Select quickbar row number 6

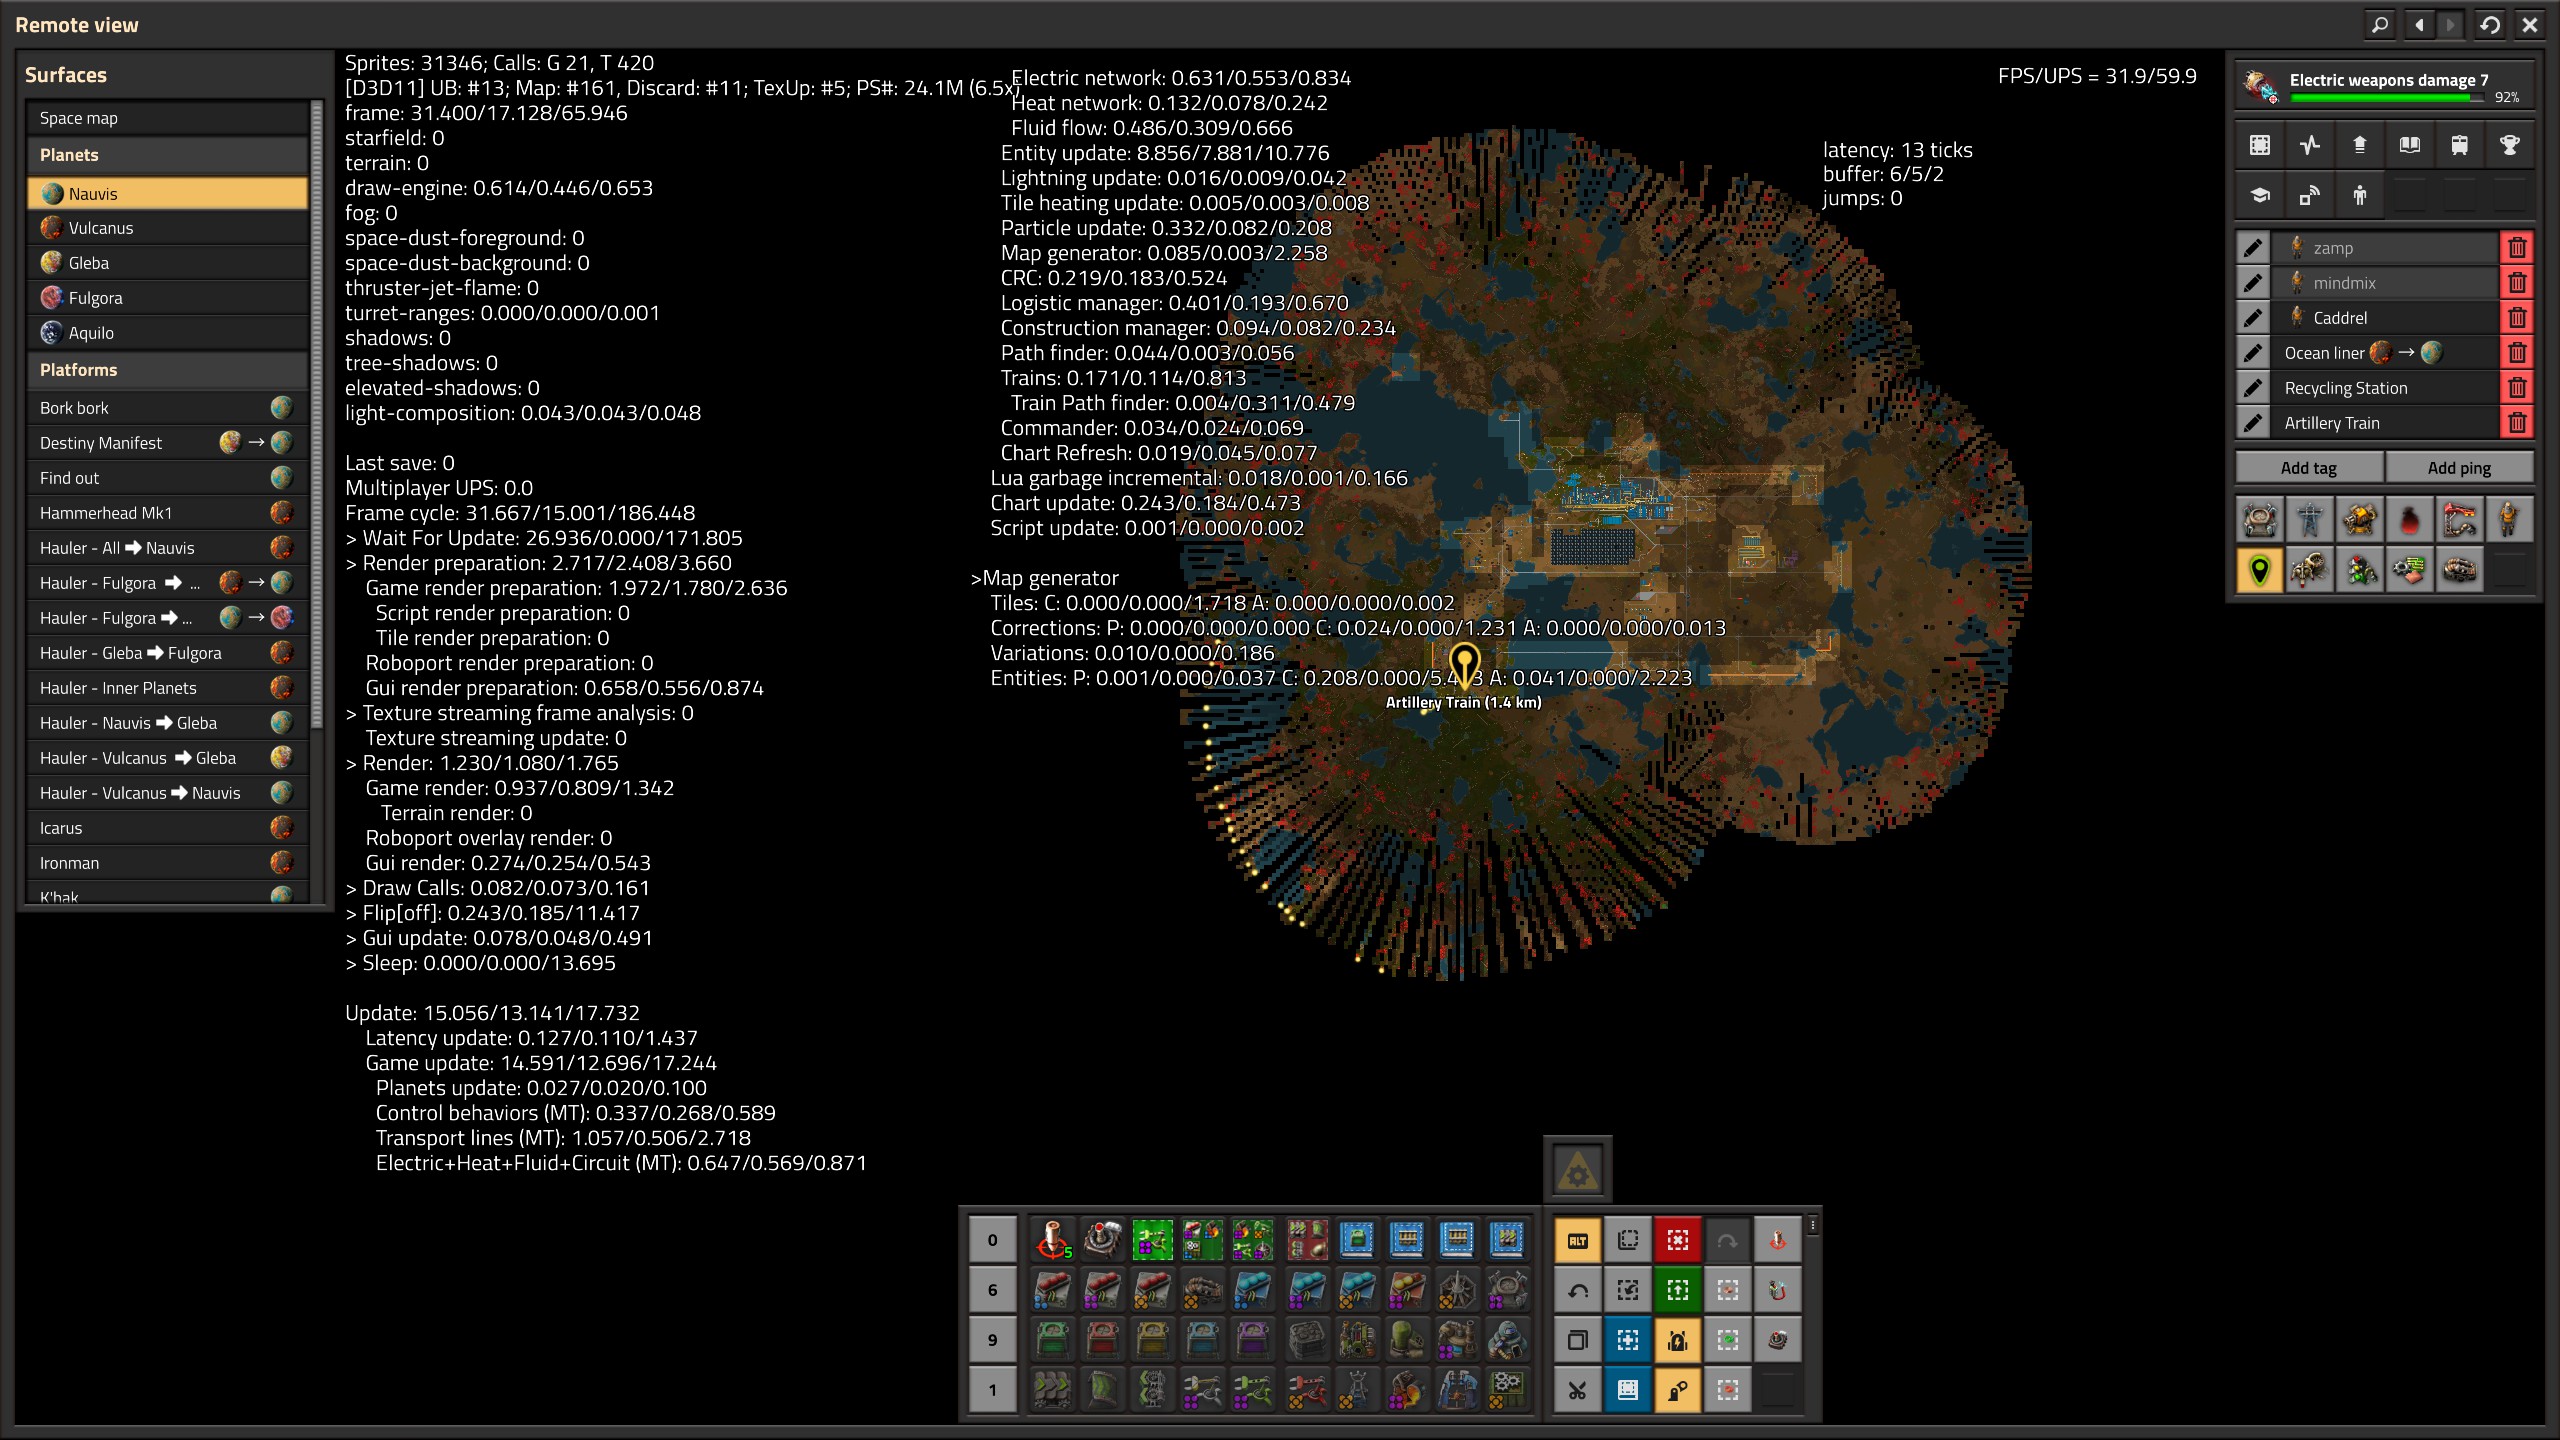993,1290
